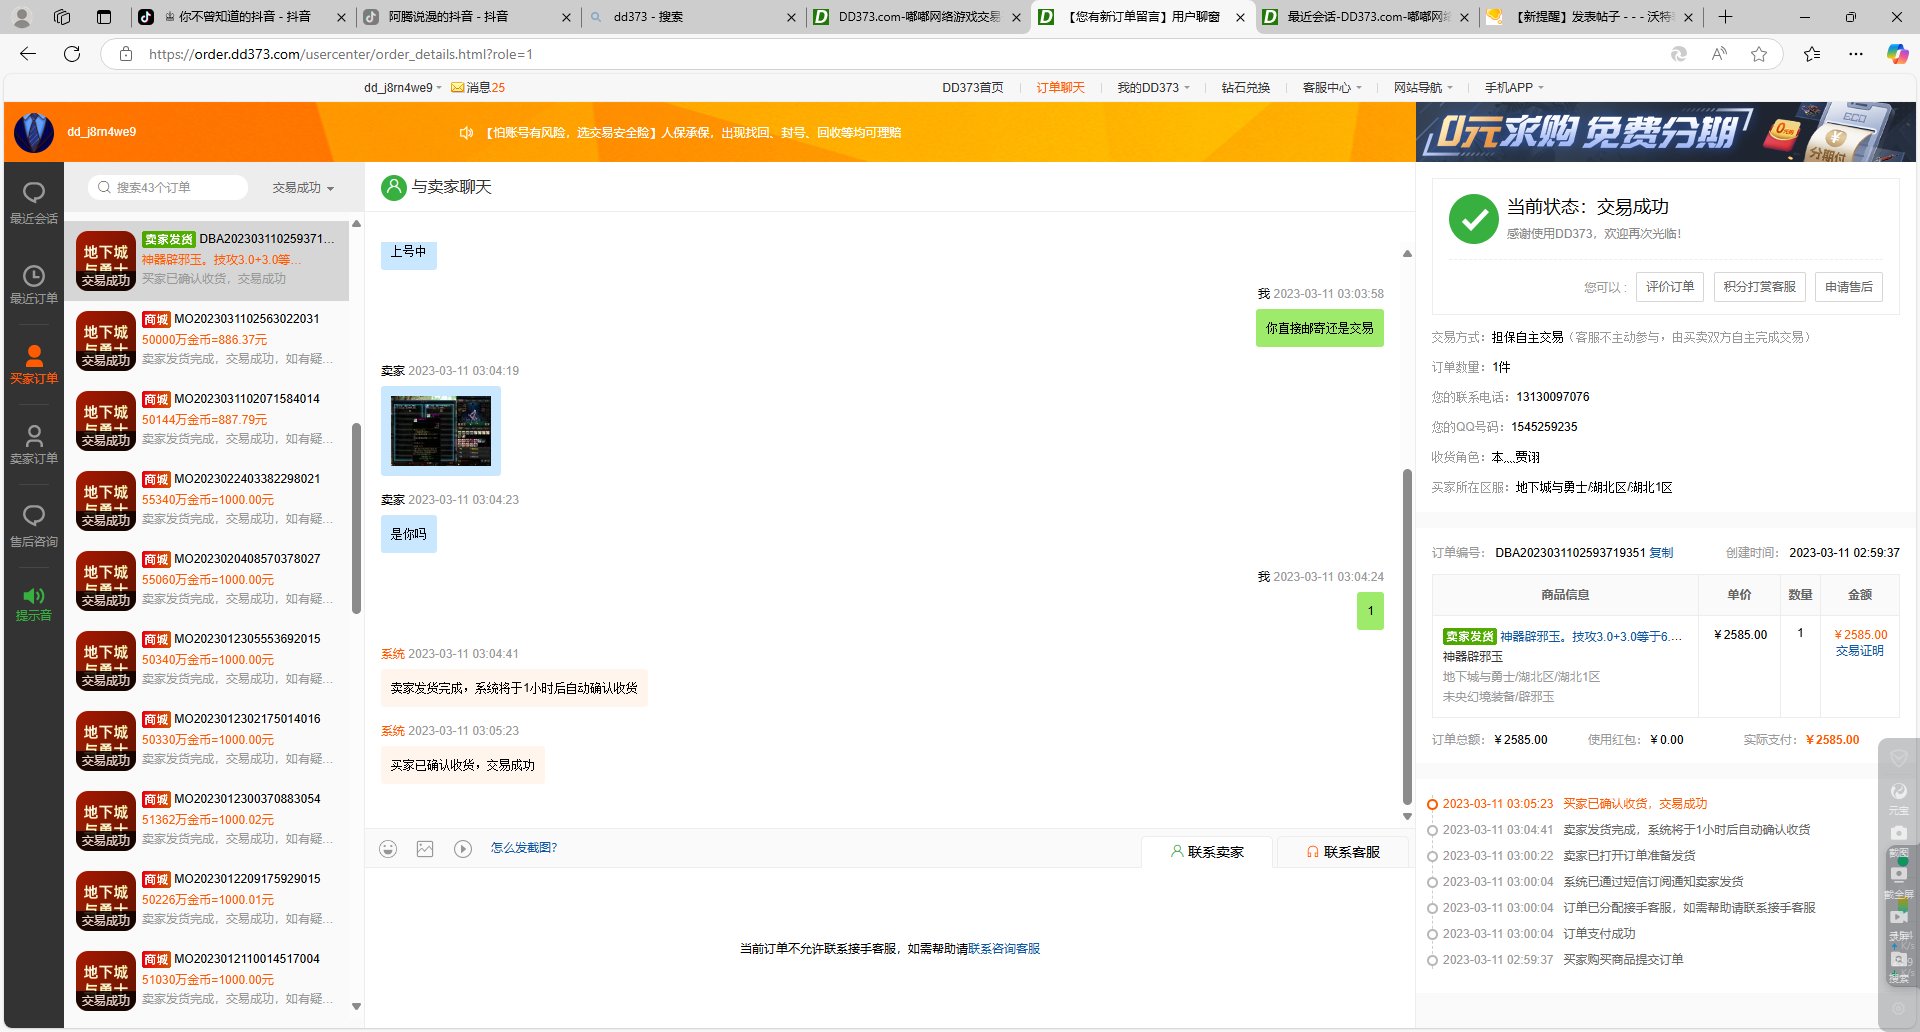Switch to 【新提醒】发表帖子 browser tab
1920x1032 pixels.
coord(1592,17)
